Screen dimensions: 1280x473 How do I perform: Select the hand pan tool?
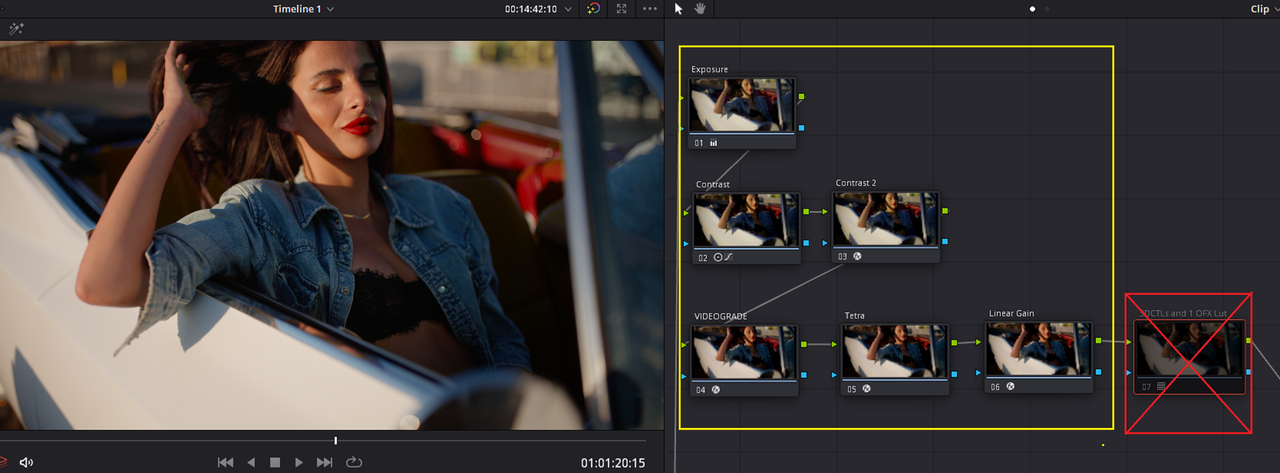pyautogui.click(x=701, y=9)
